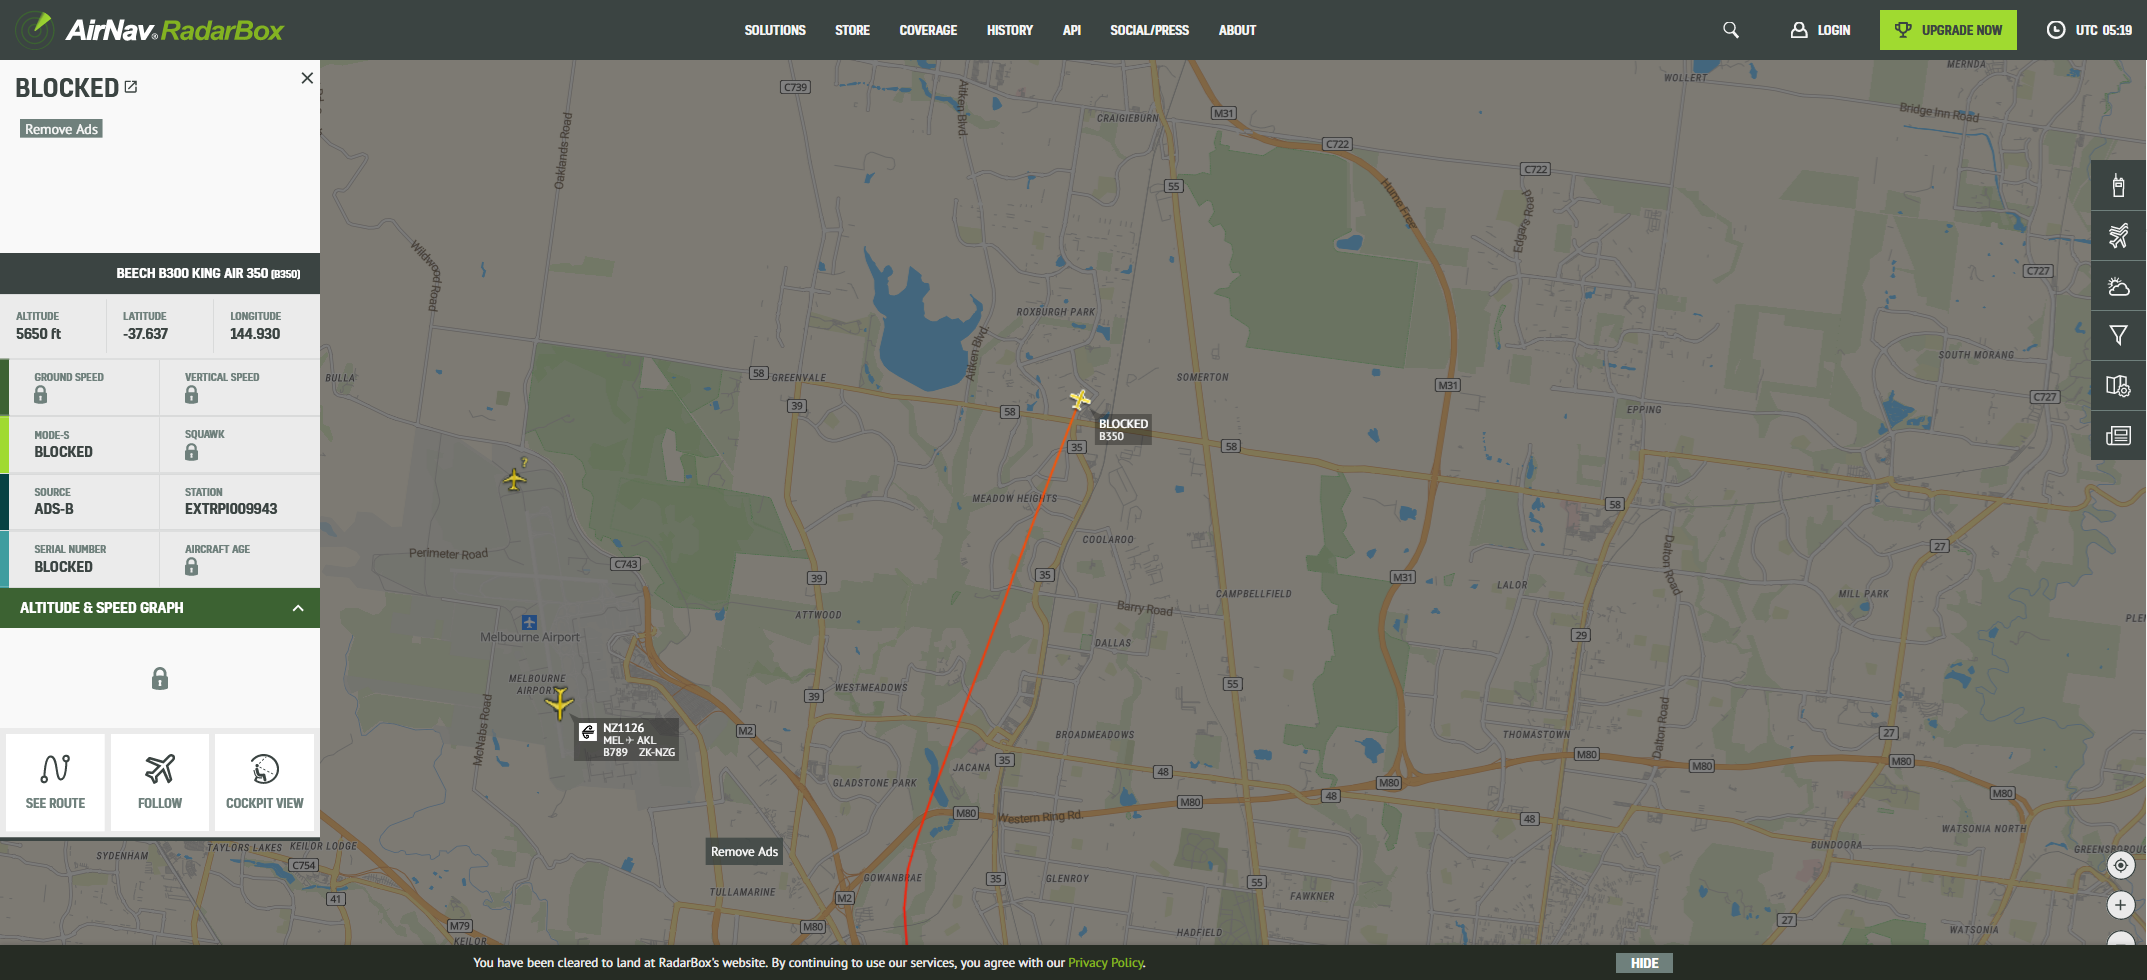Select the NZ1126 aircraft icon at Melbourne Airport

560,703
